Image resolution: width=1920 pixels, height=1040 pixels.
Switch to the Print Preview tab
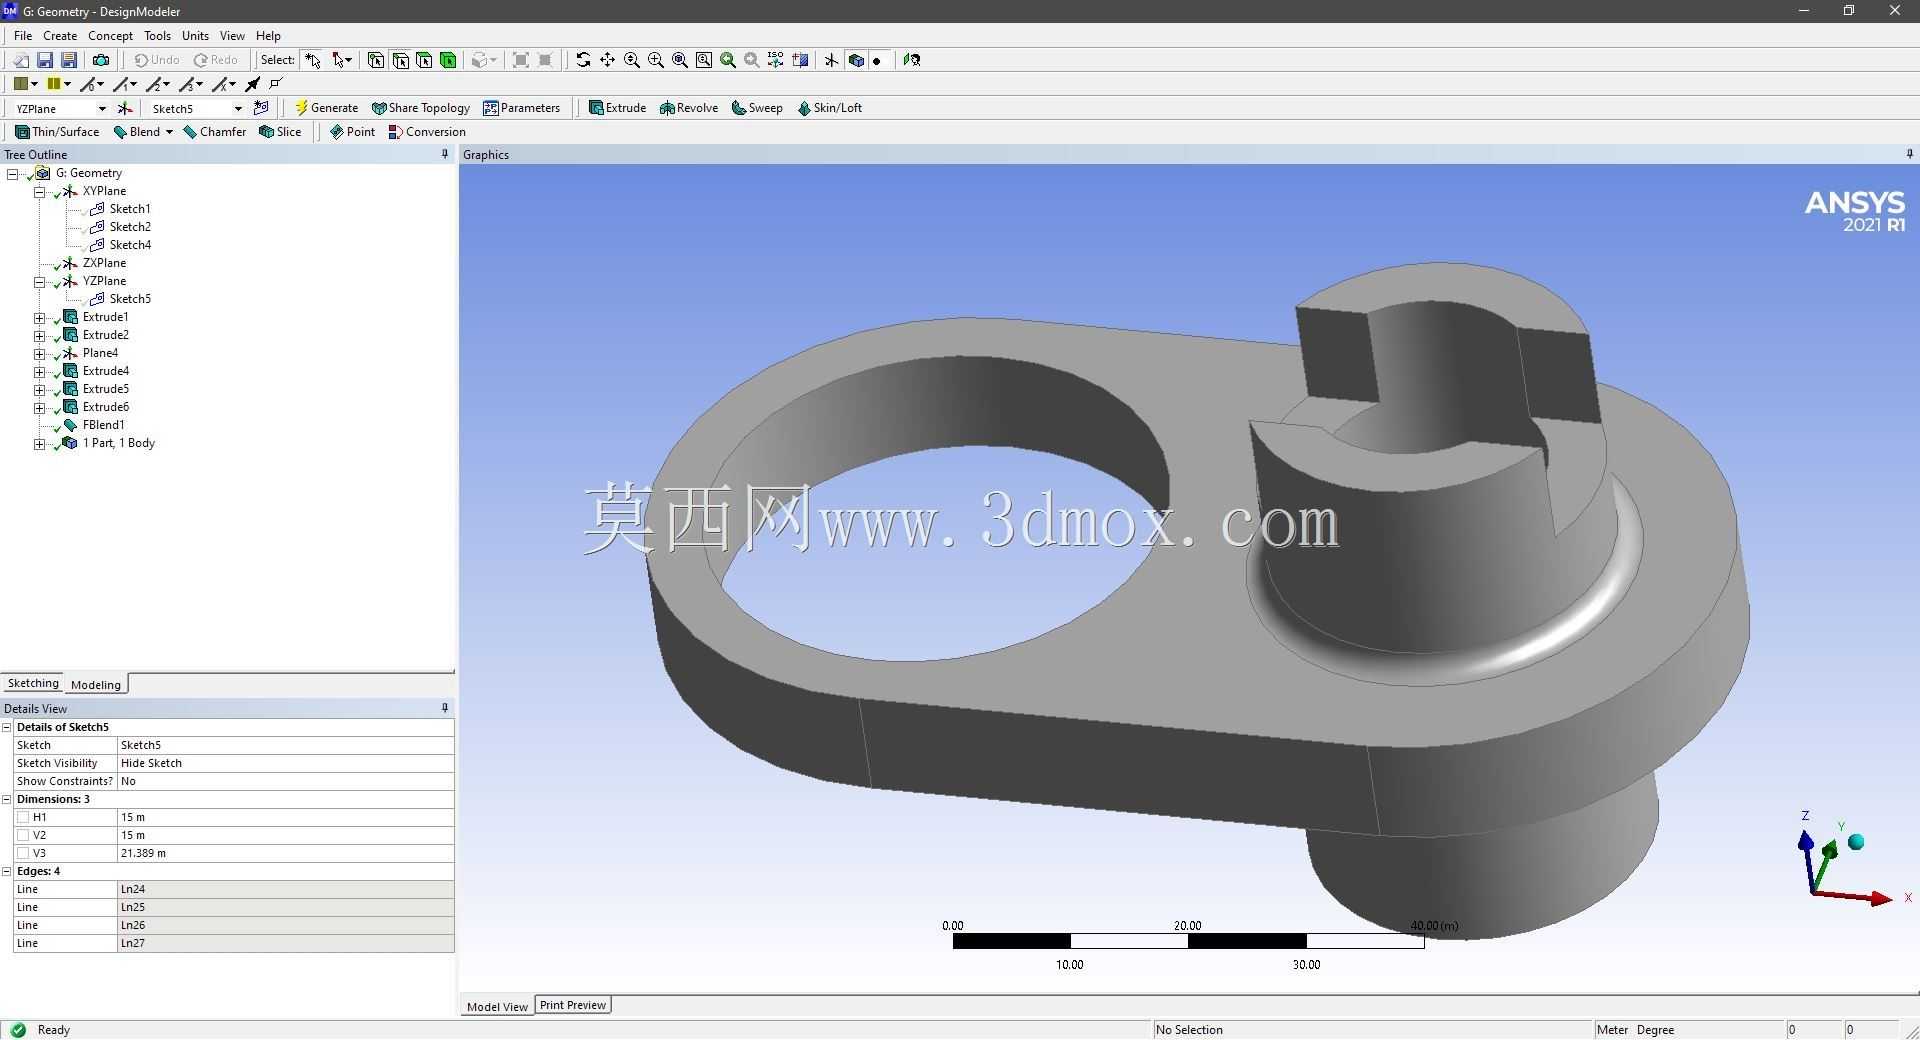click(x=573, y=1005)
